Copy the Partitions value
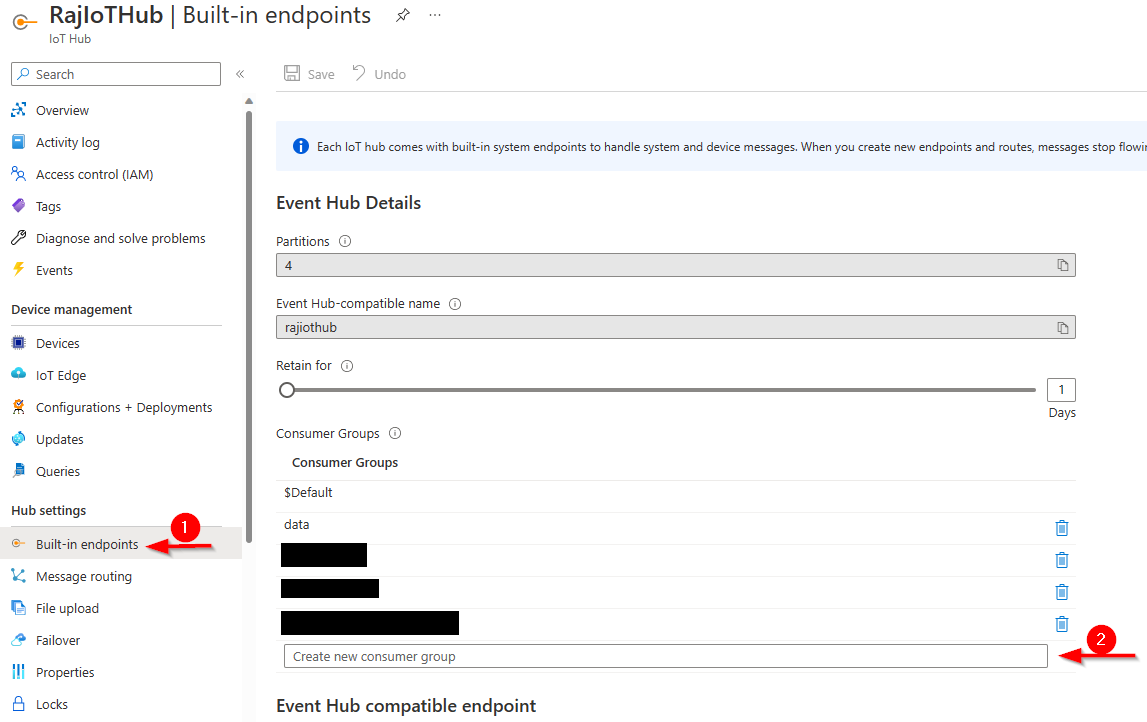Viewport: 1147px width, 722px height. (x=1063, y=265)
